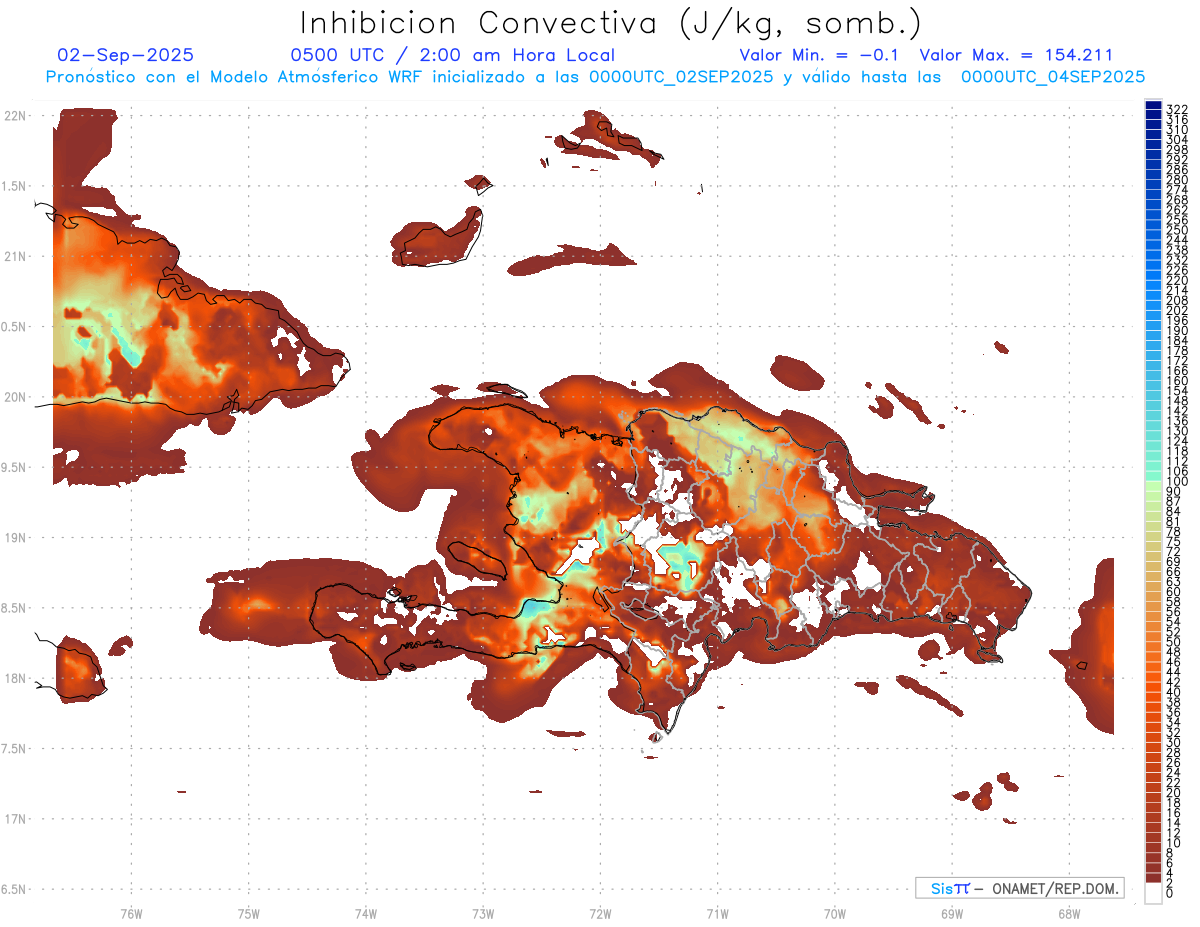Click the "70W" longitude label
This screenshot has height=927, width=1200.
coord(834,913)
